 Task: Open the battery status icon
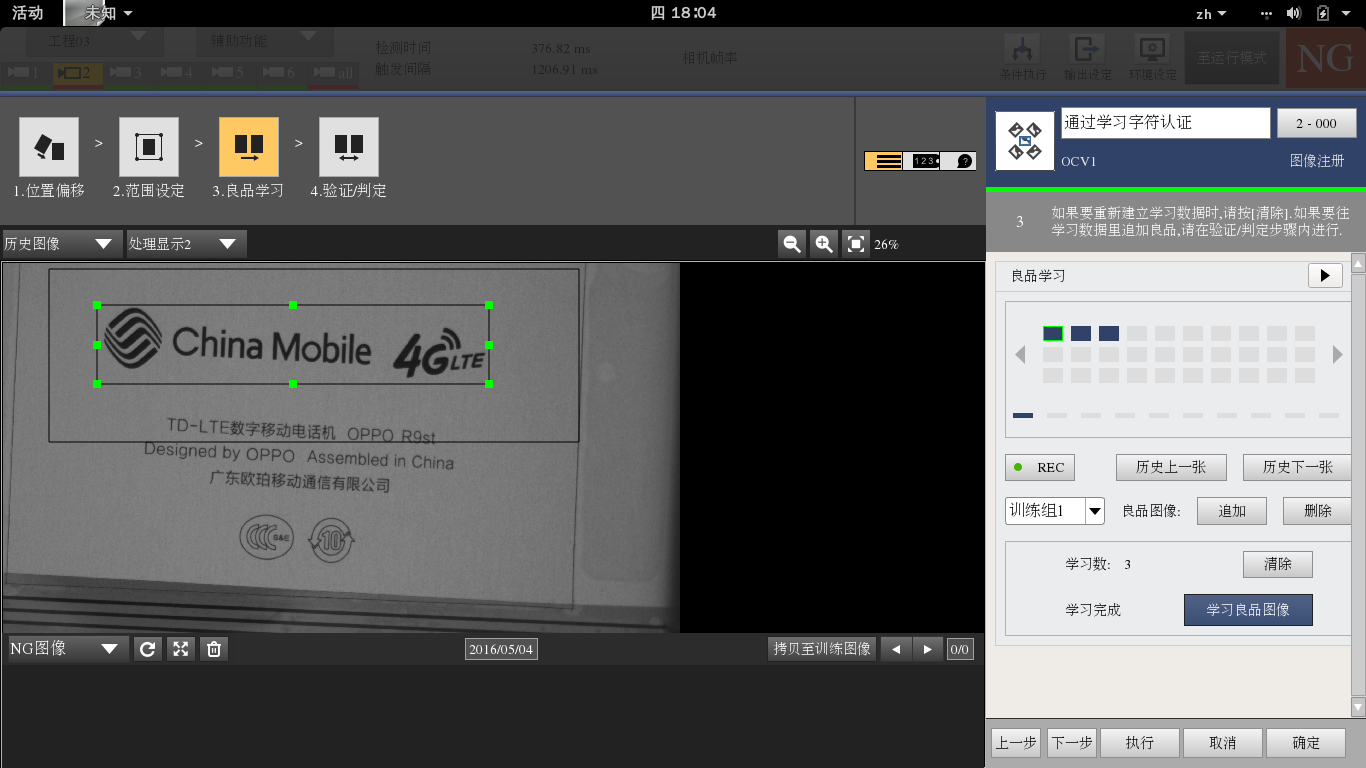(1323, 13)
